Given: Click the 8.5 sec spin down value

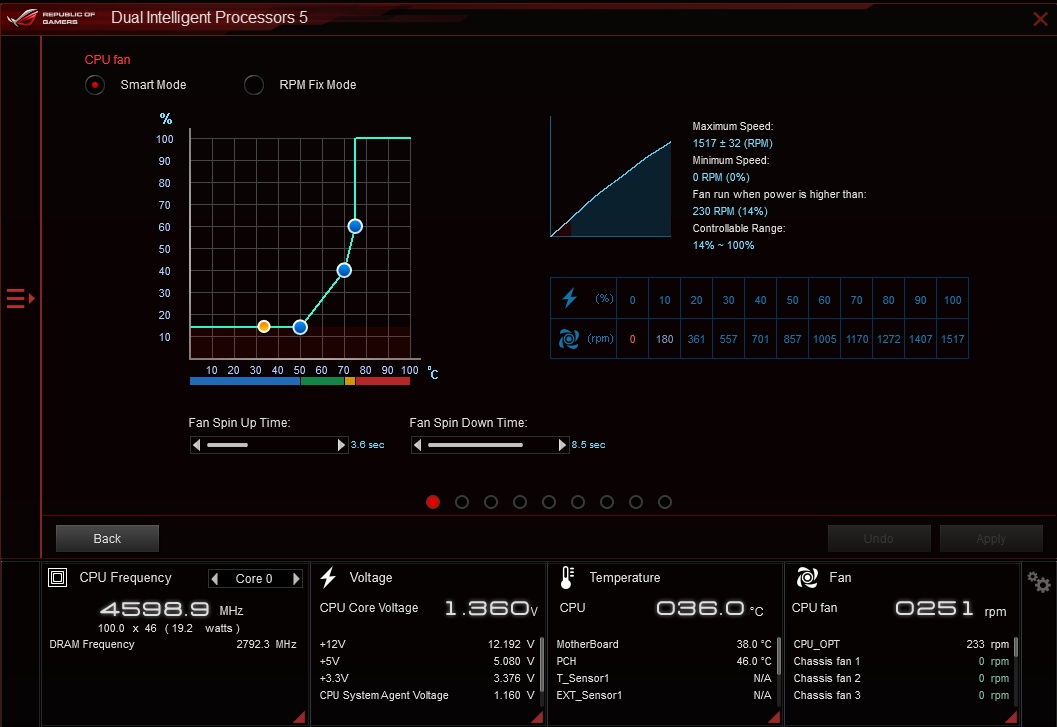Looking at the screenshot, I should [588, 445].
